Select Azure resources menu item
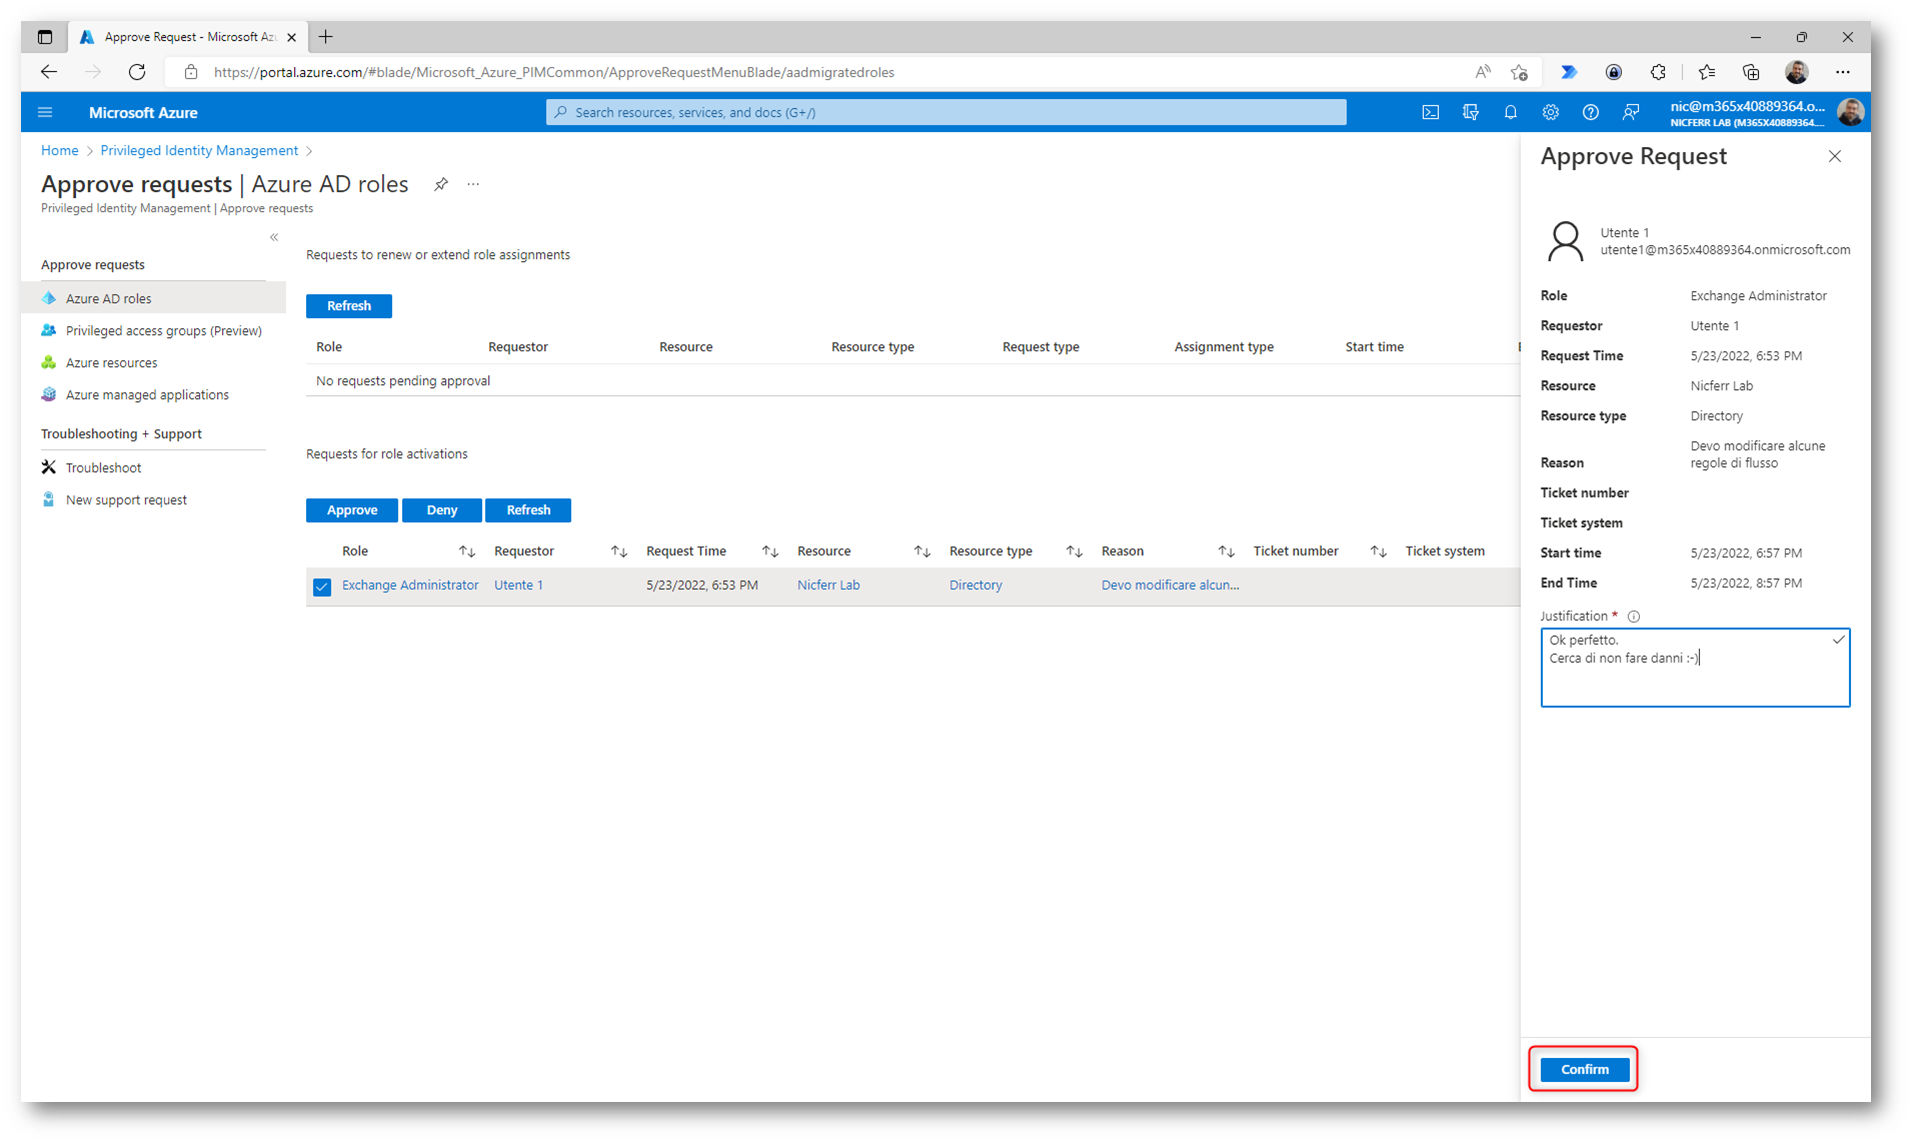 point(154,362)
